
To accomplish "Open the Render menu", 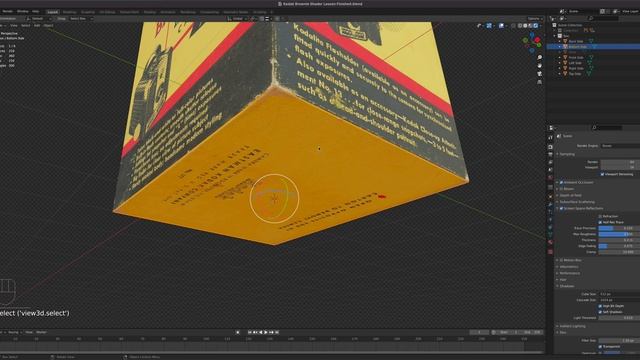I will click(x=8, y=11).
